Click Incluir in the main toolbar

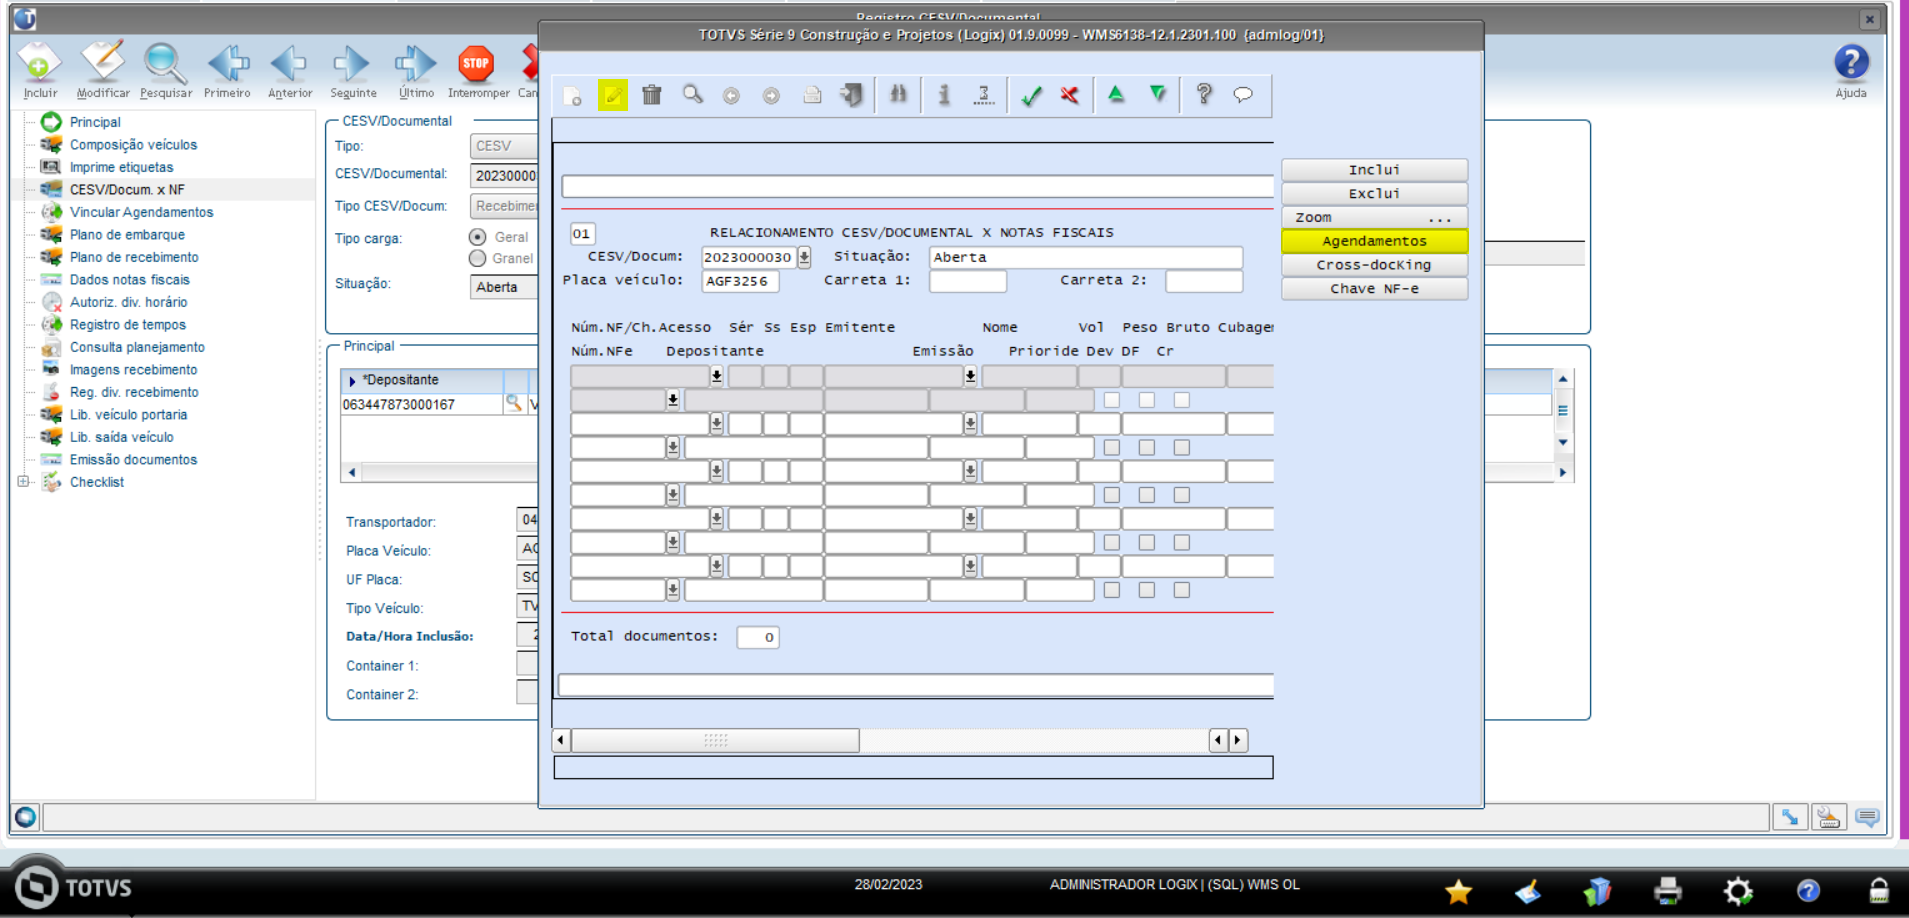40,70
